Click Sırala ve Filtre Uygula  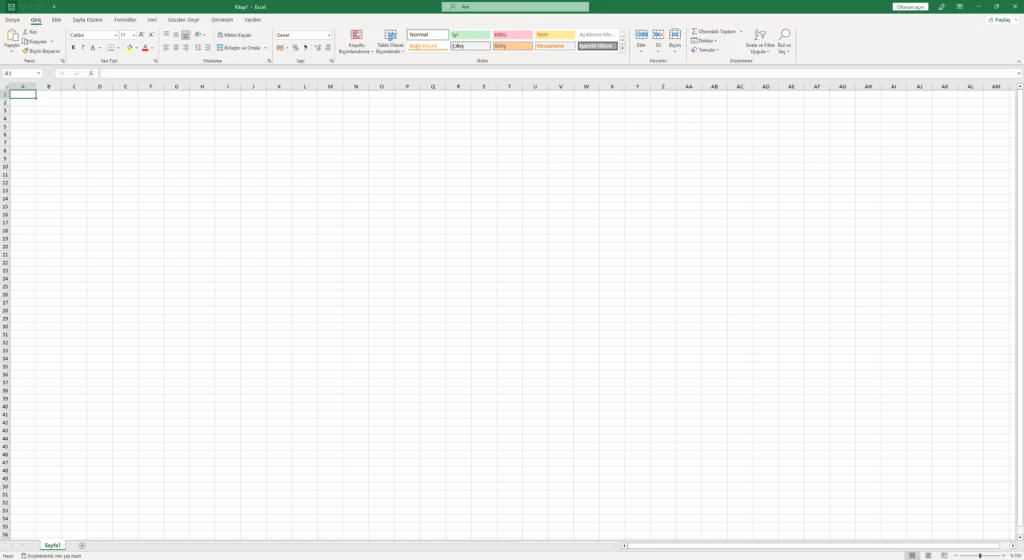tap(760, 42)
